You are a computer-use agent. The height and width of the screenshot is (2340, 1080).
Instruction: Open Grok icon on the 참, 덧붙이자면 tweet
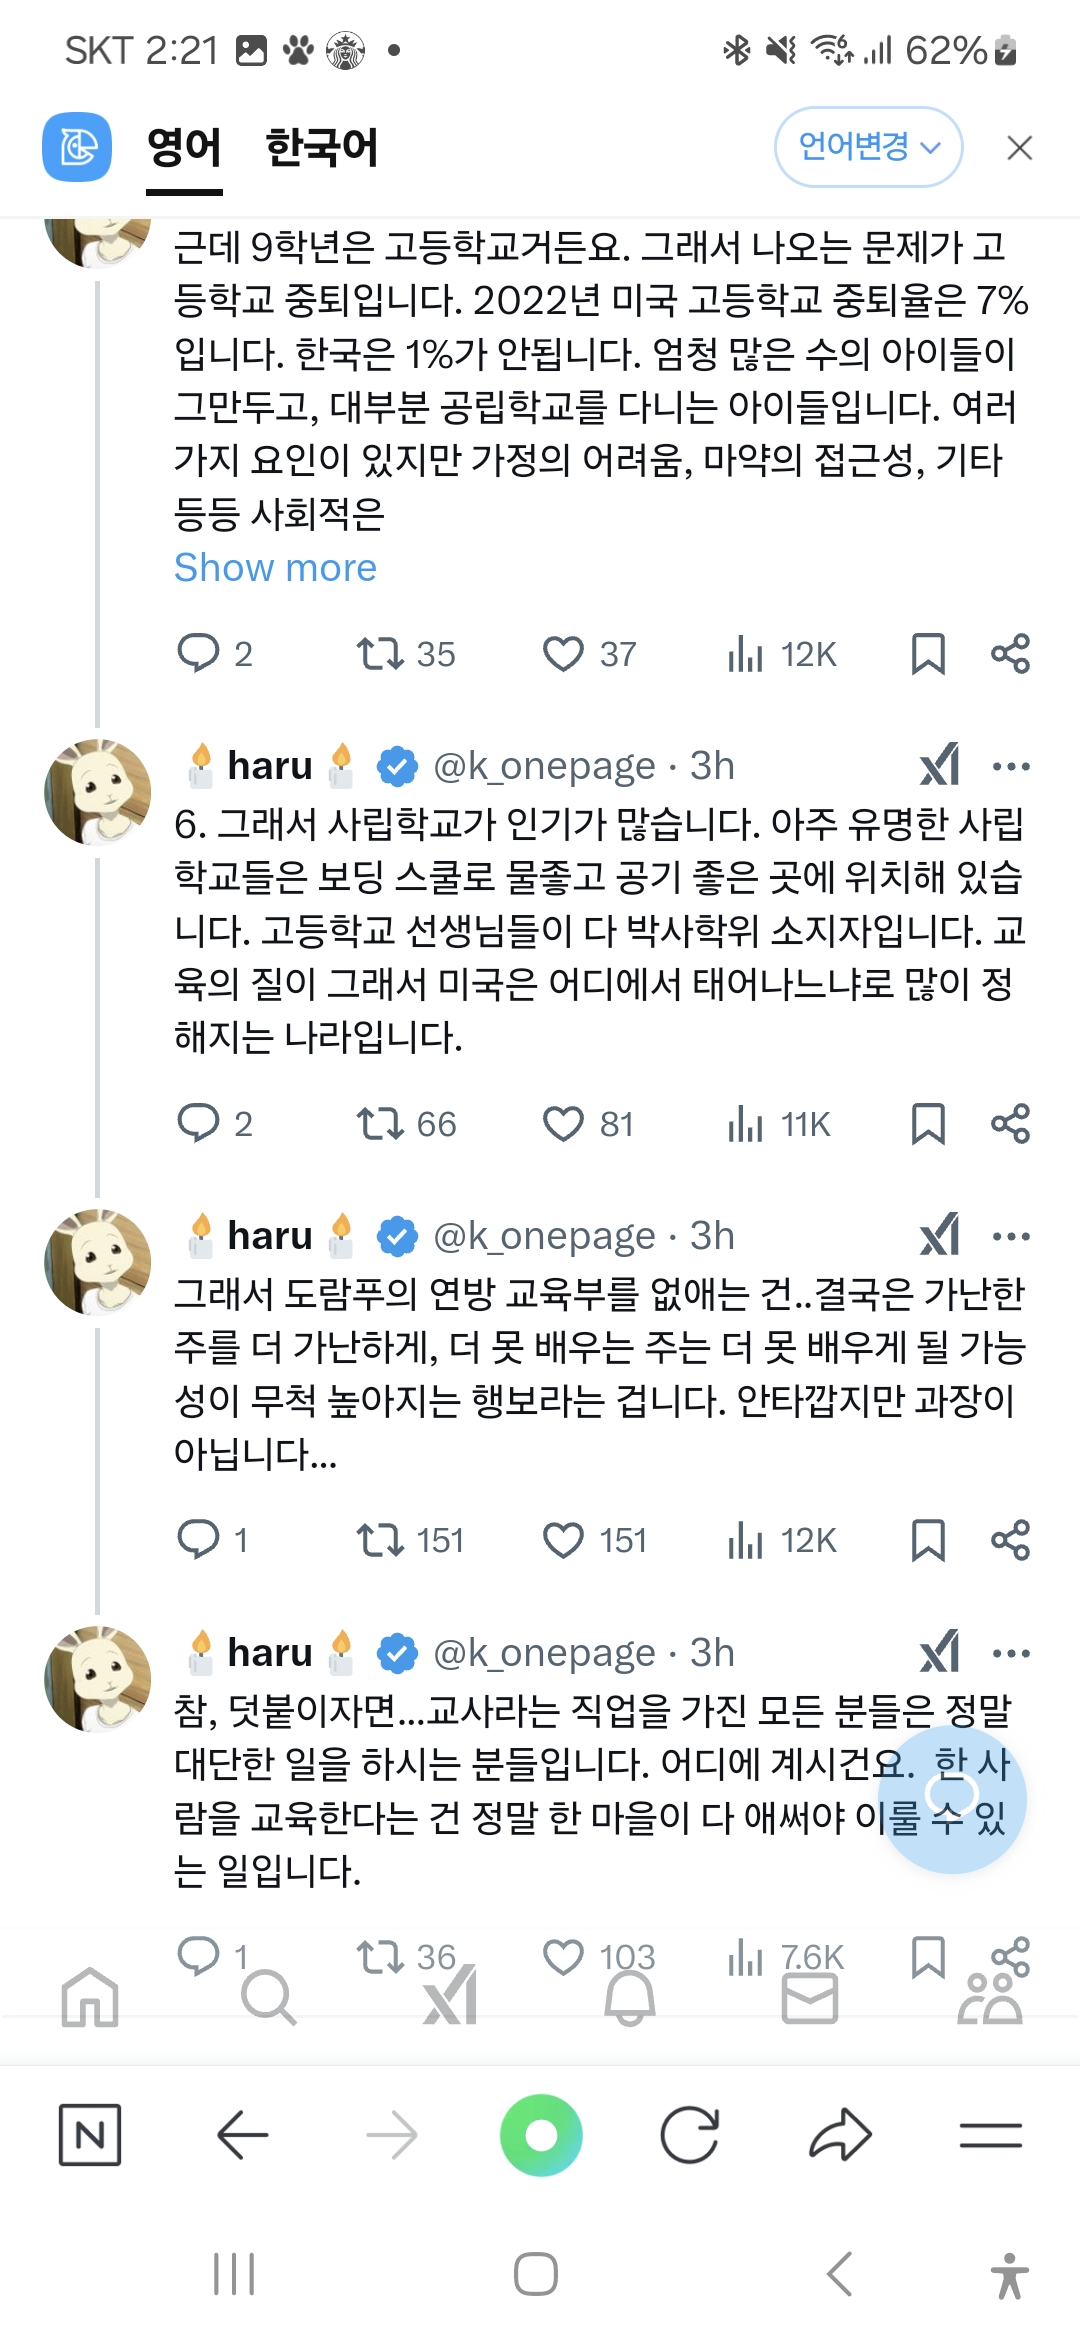[940, 1653]
